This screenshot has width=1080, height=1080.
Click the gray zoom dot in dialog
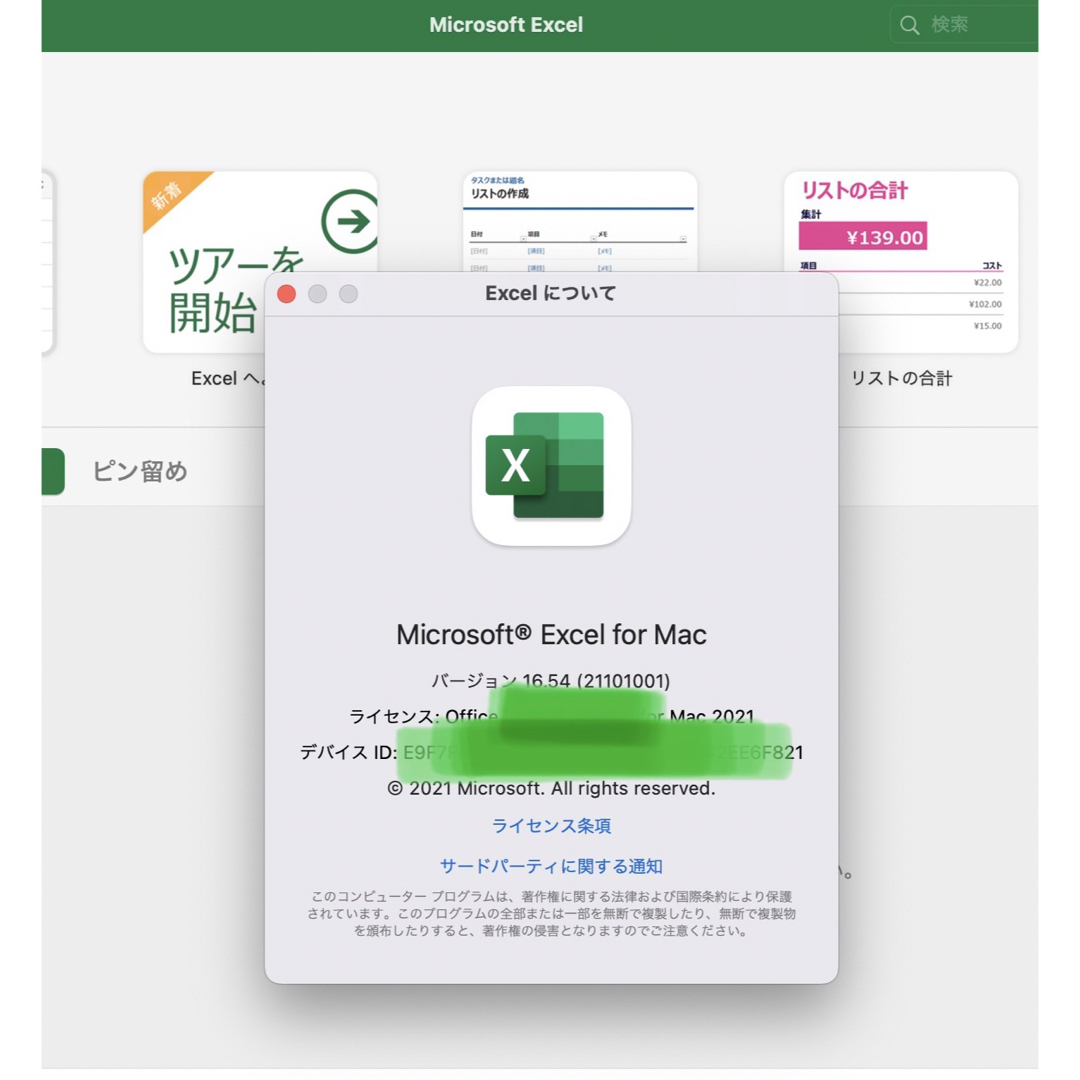349,294
